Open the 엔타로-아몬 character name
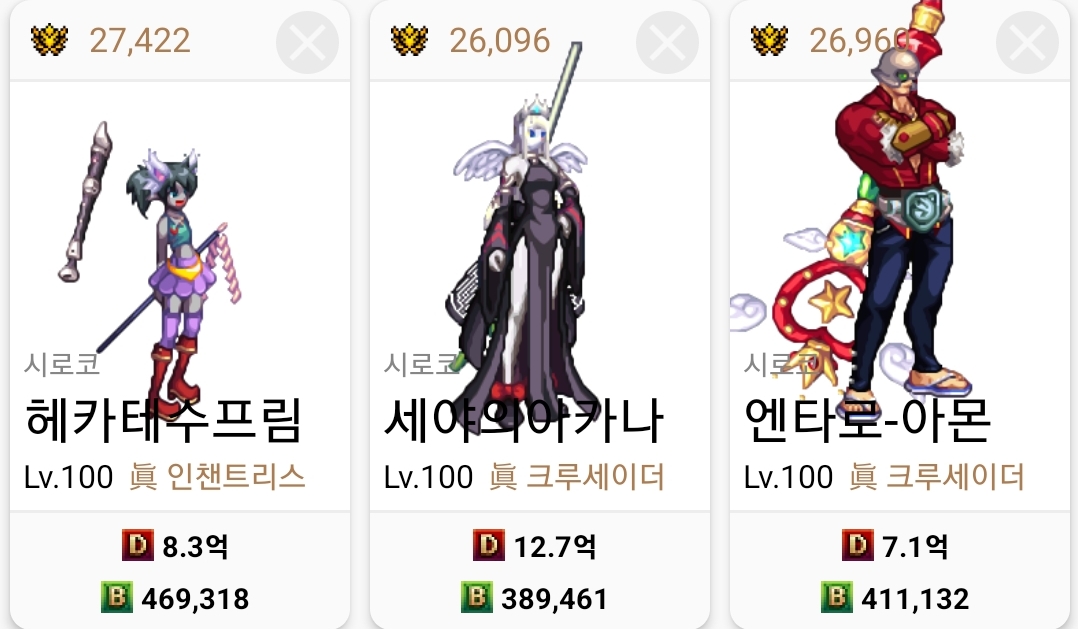This screenshot has width=1078, height=629. point(867,420)
